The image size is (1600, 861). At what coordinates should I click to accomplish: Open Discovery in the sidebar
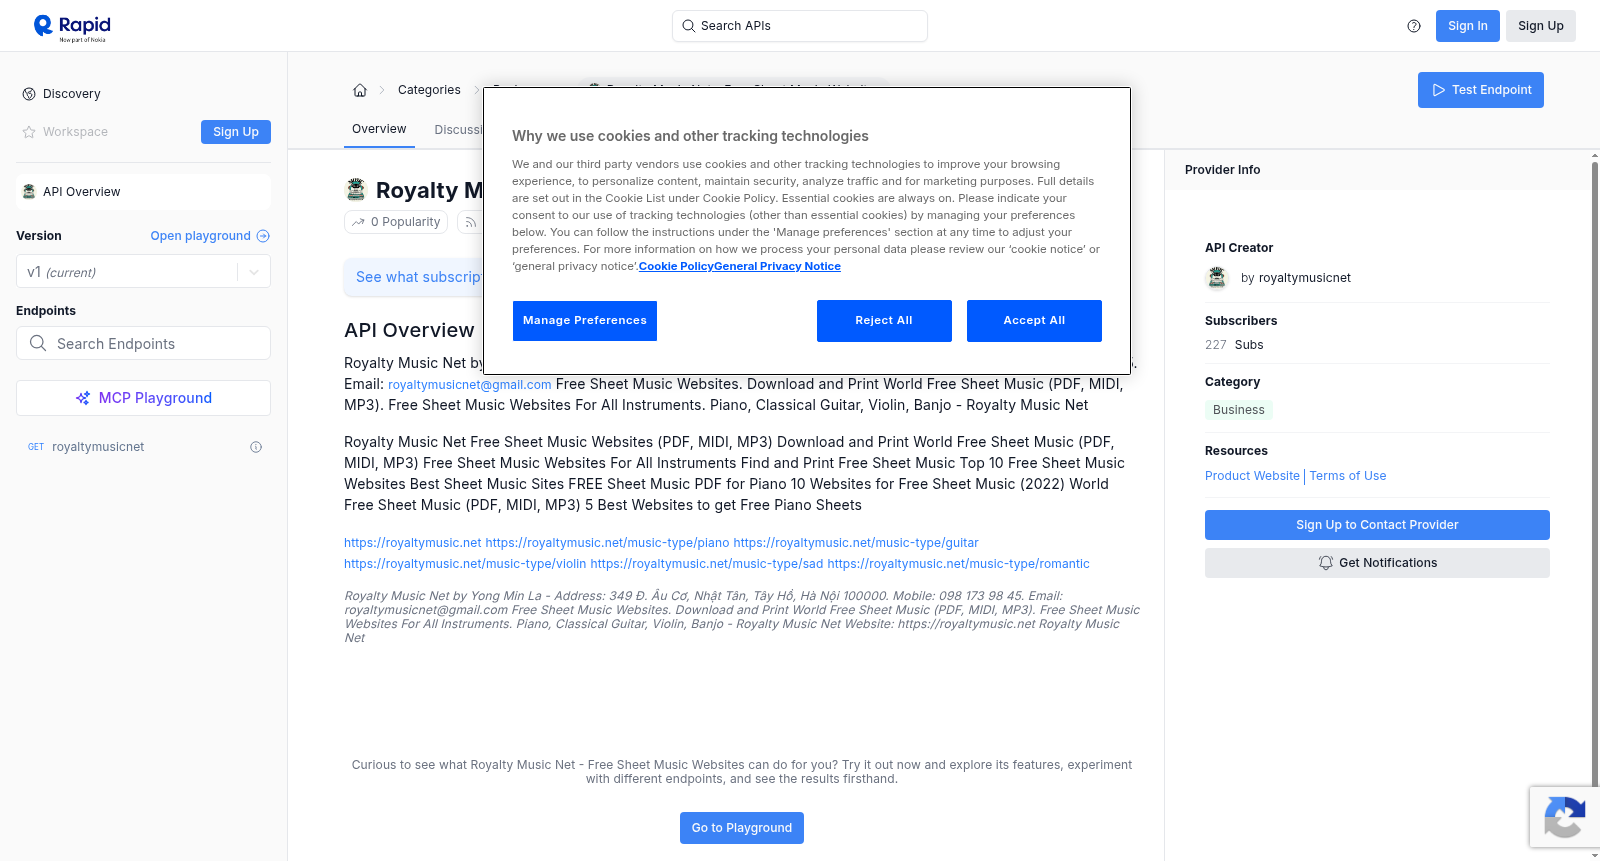click(x=72, y=94)
